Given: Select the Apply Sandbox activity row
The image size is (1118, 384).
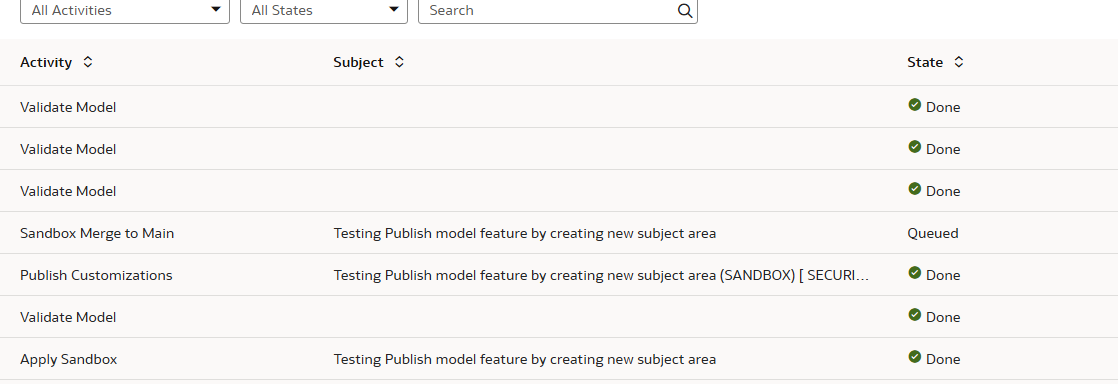Looking at the screenshot, I should [x=559, y=359].
